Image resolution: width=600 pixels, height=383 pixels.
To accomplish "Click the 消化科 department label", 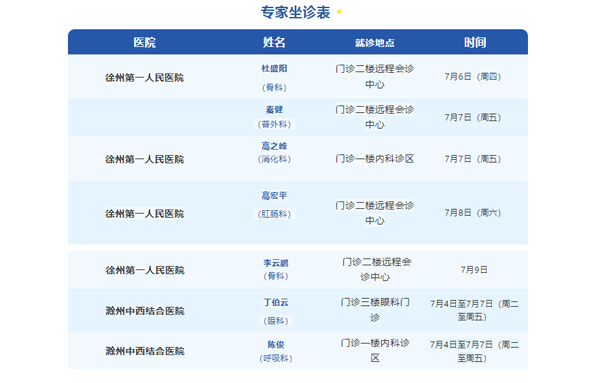I will pyautogui.click(x=274, y=159).
